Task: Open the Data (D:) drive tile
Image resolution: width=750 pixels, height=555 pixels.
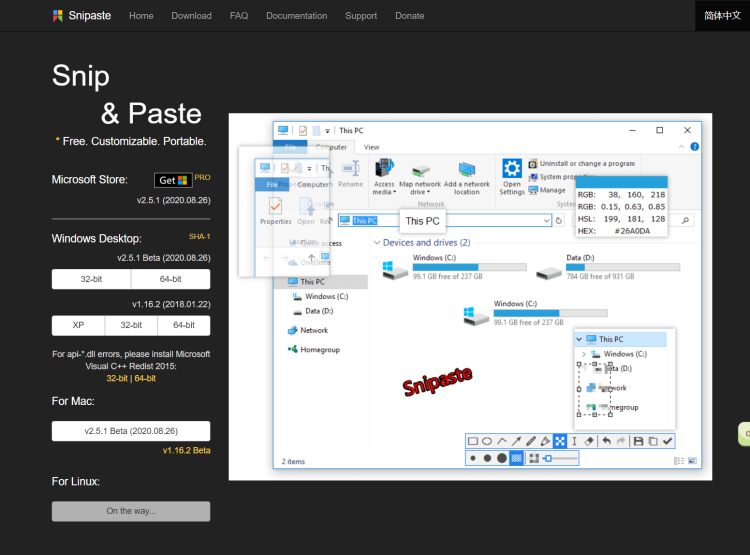Action: 608,268
